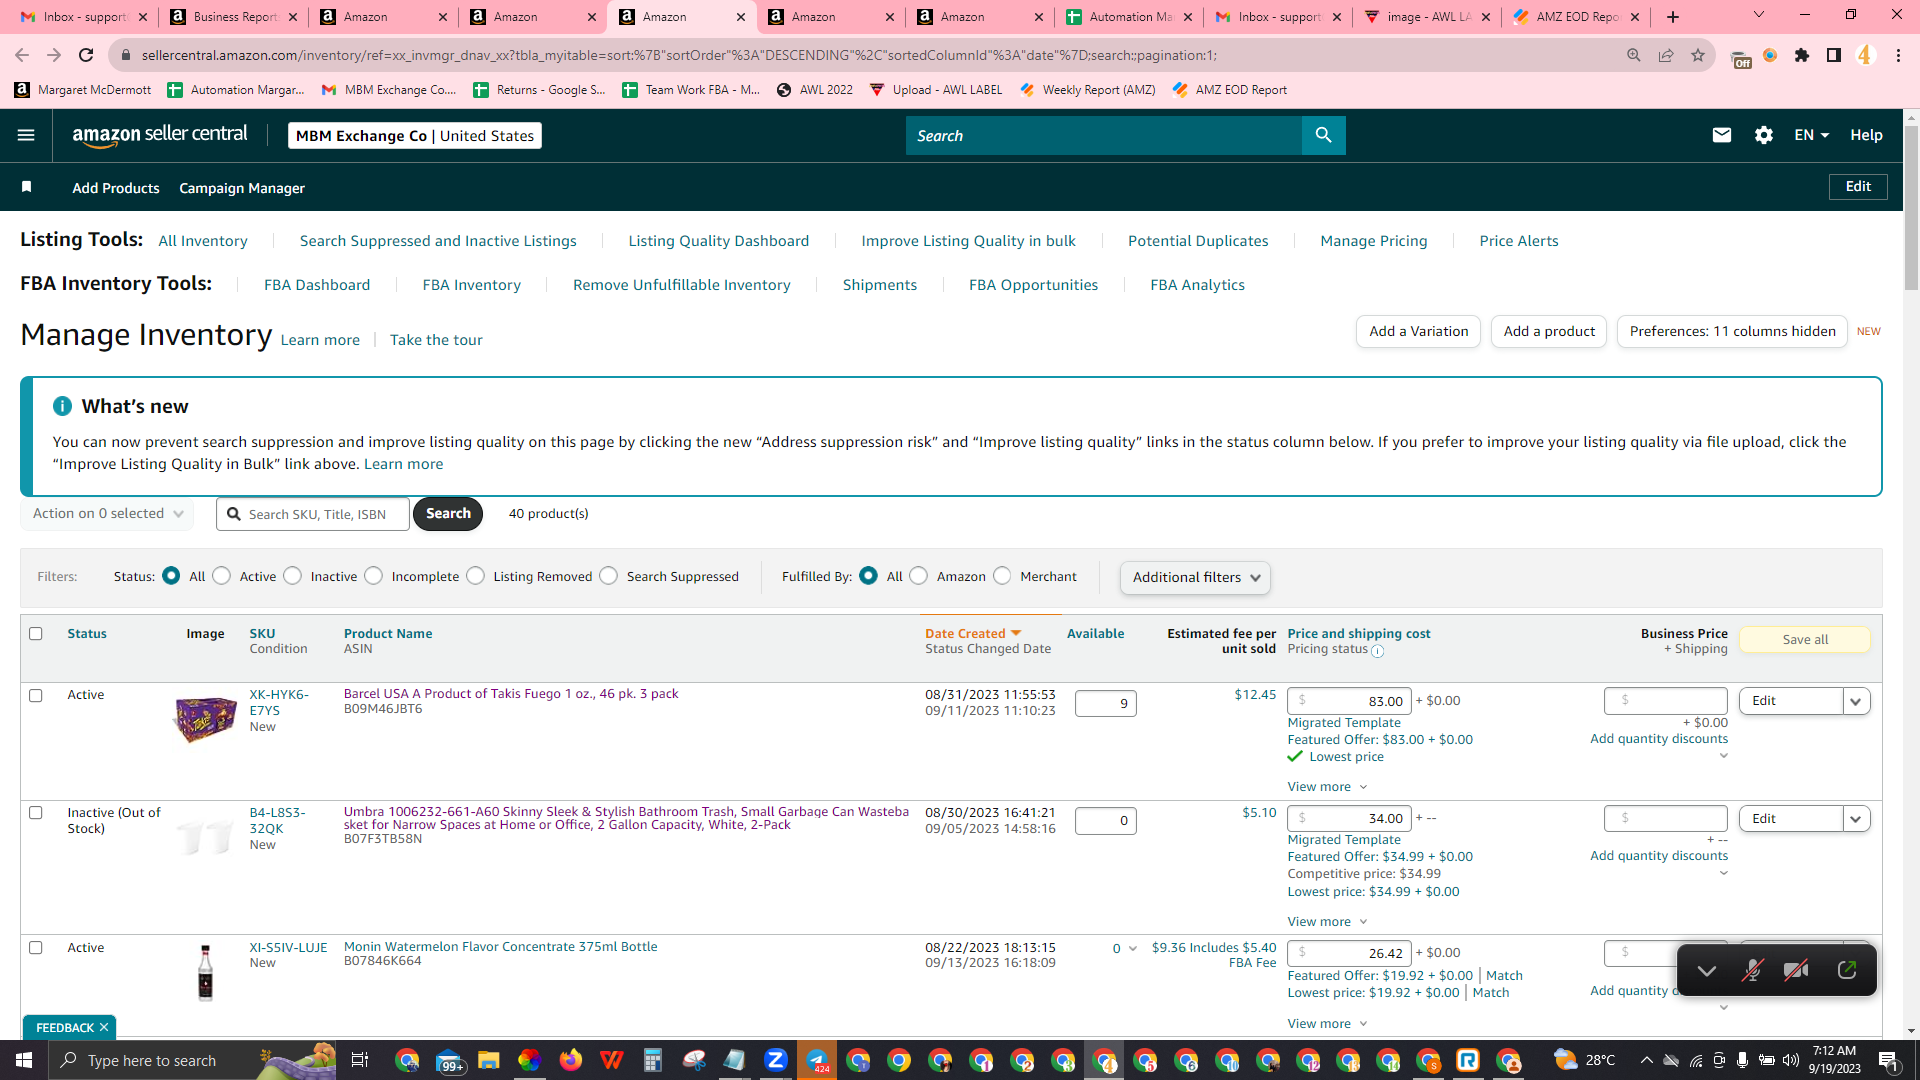Open Manage Pricing listing tool
Viewport: 1920px width, 1080px height.
point(1374,241)
